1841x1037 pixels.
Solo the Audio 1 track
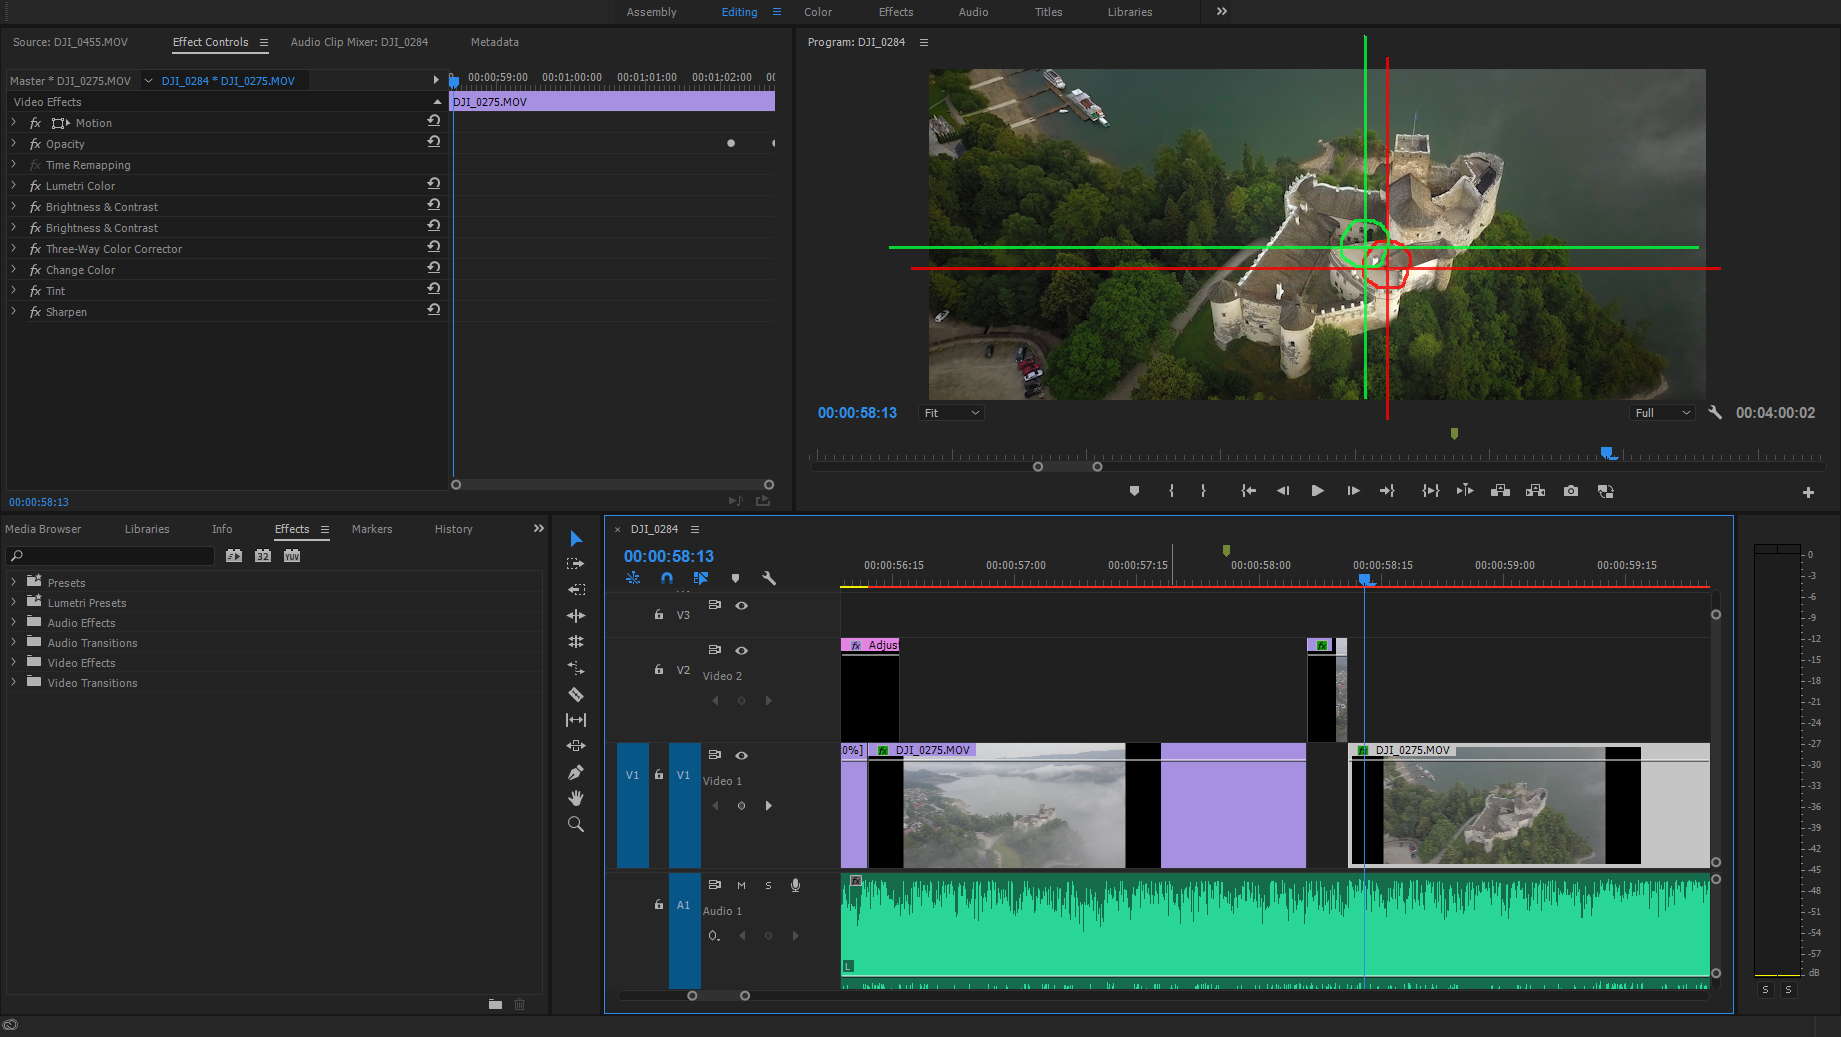point(768,885)
